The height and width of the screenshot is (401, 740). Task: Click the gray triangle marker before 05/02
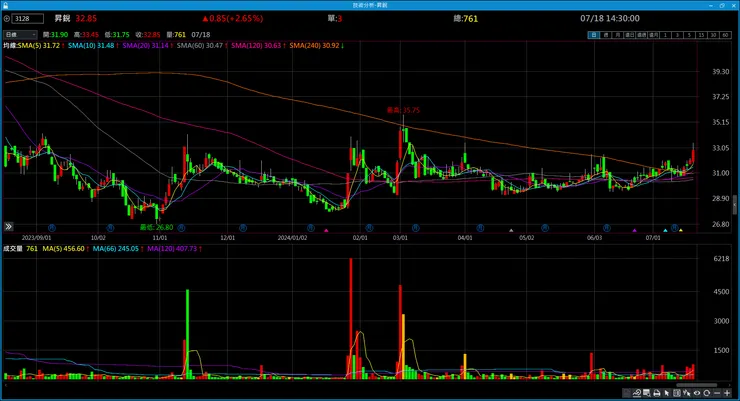[x=511, y=230]
